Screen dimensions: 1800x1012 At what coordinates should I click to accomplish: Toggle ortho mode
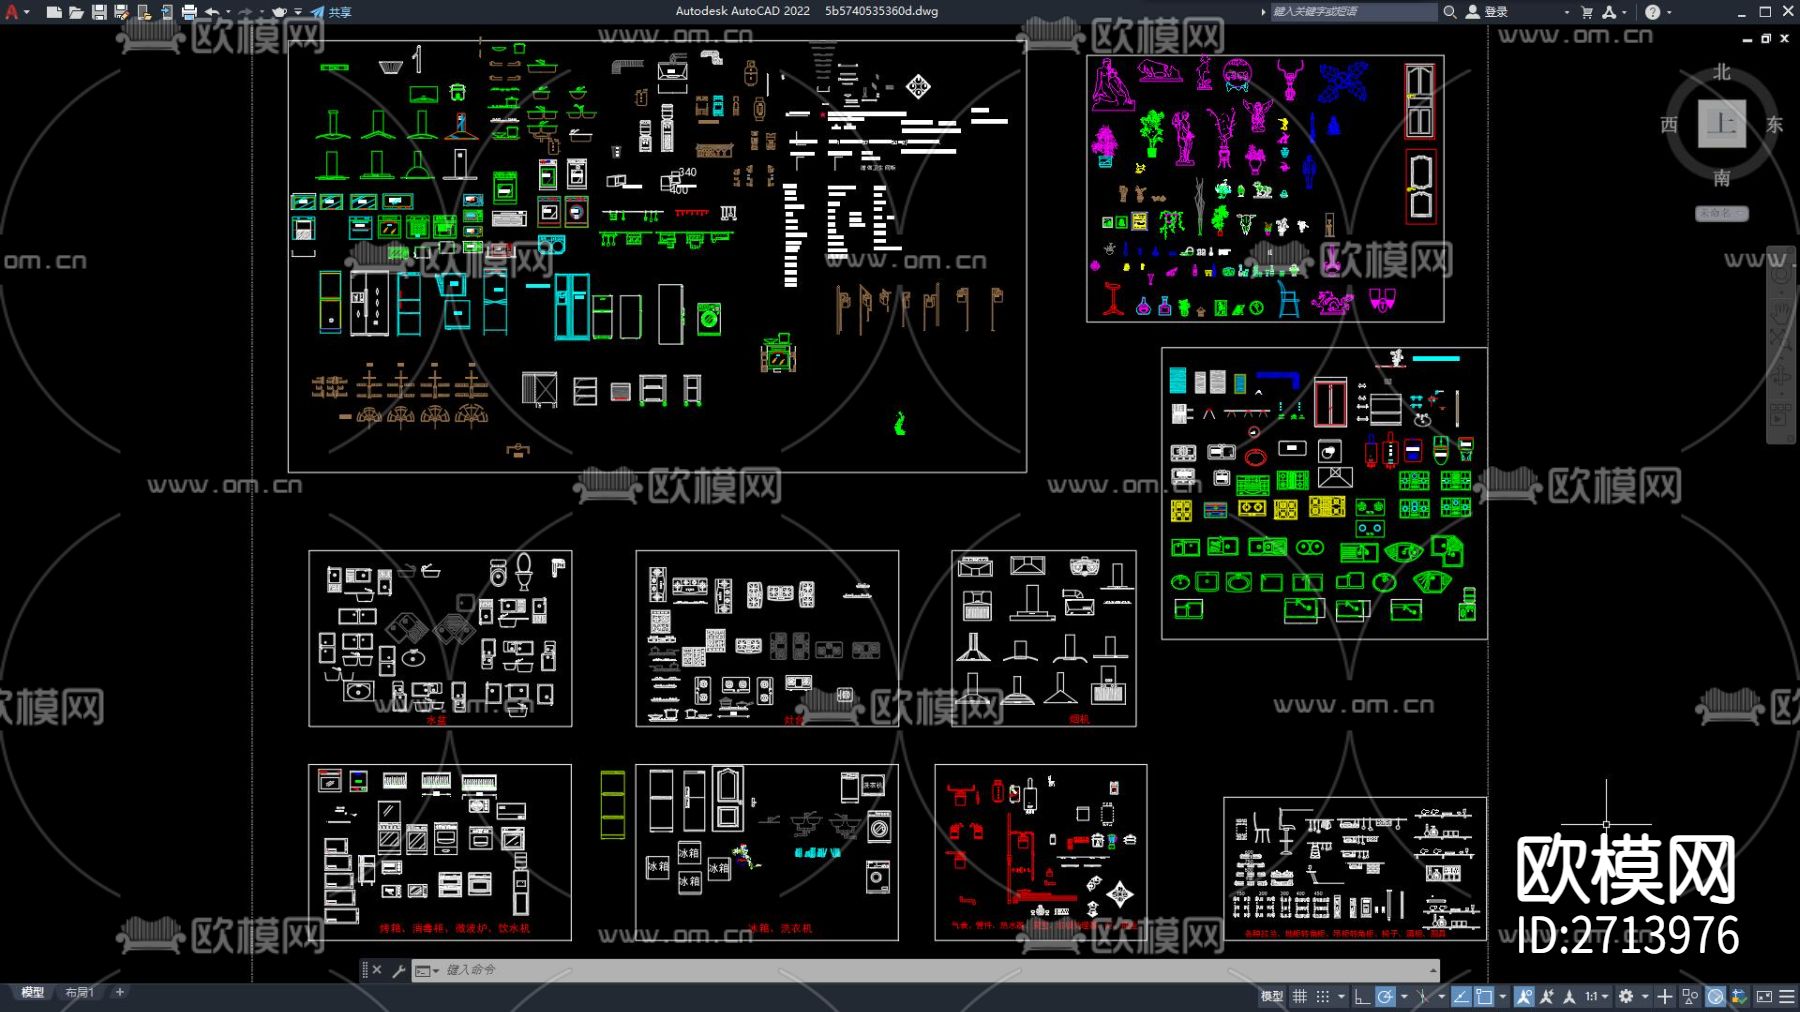[1361, 996]
